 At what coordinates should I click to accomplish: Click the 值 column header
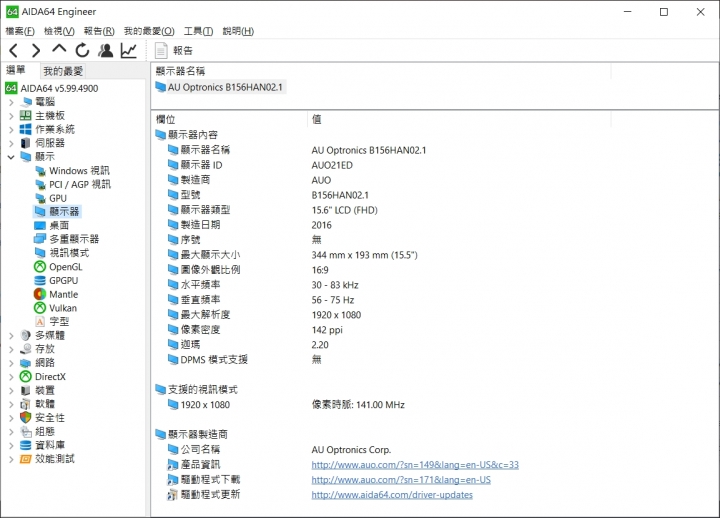459,119
